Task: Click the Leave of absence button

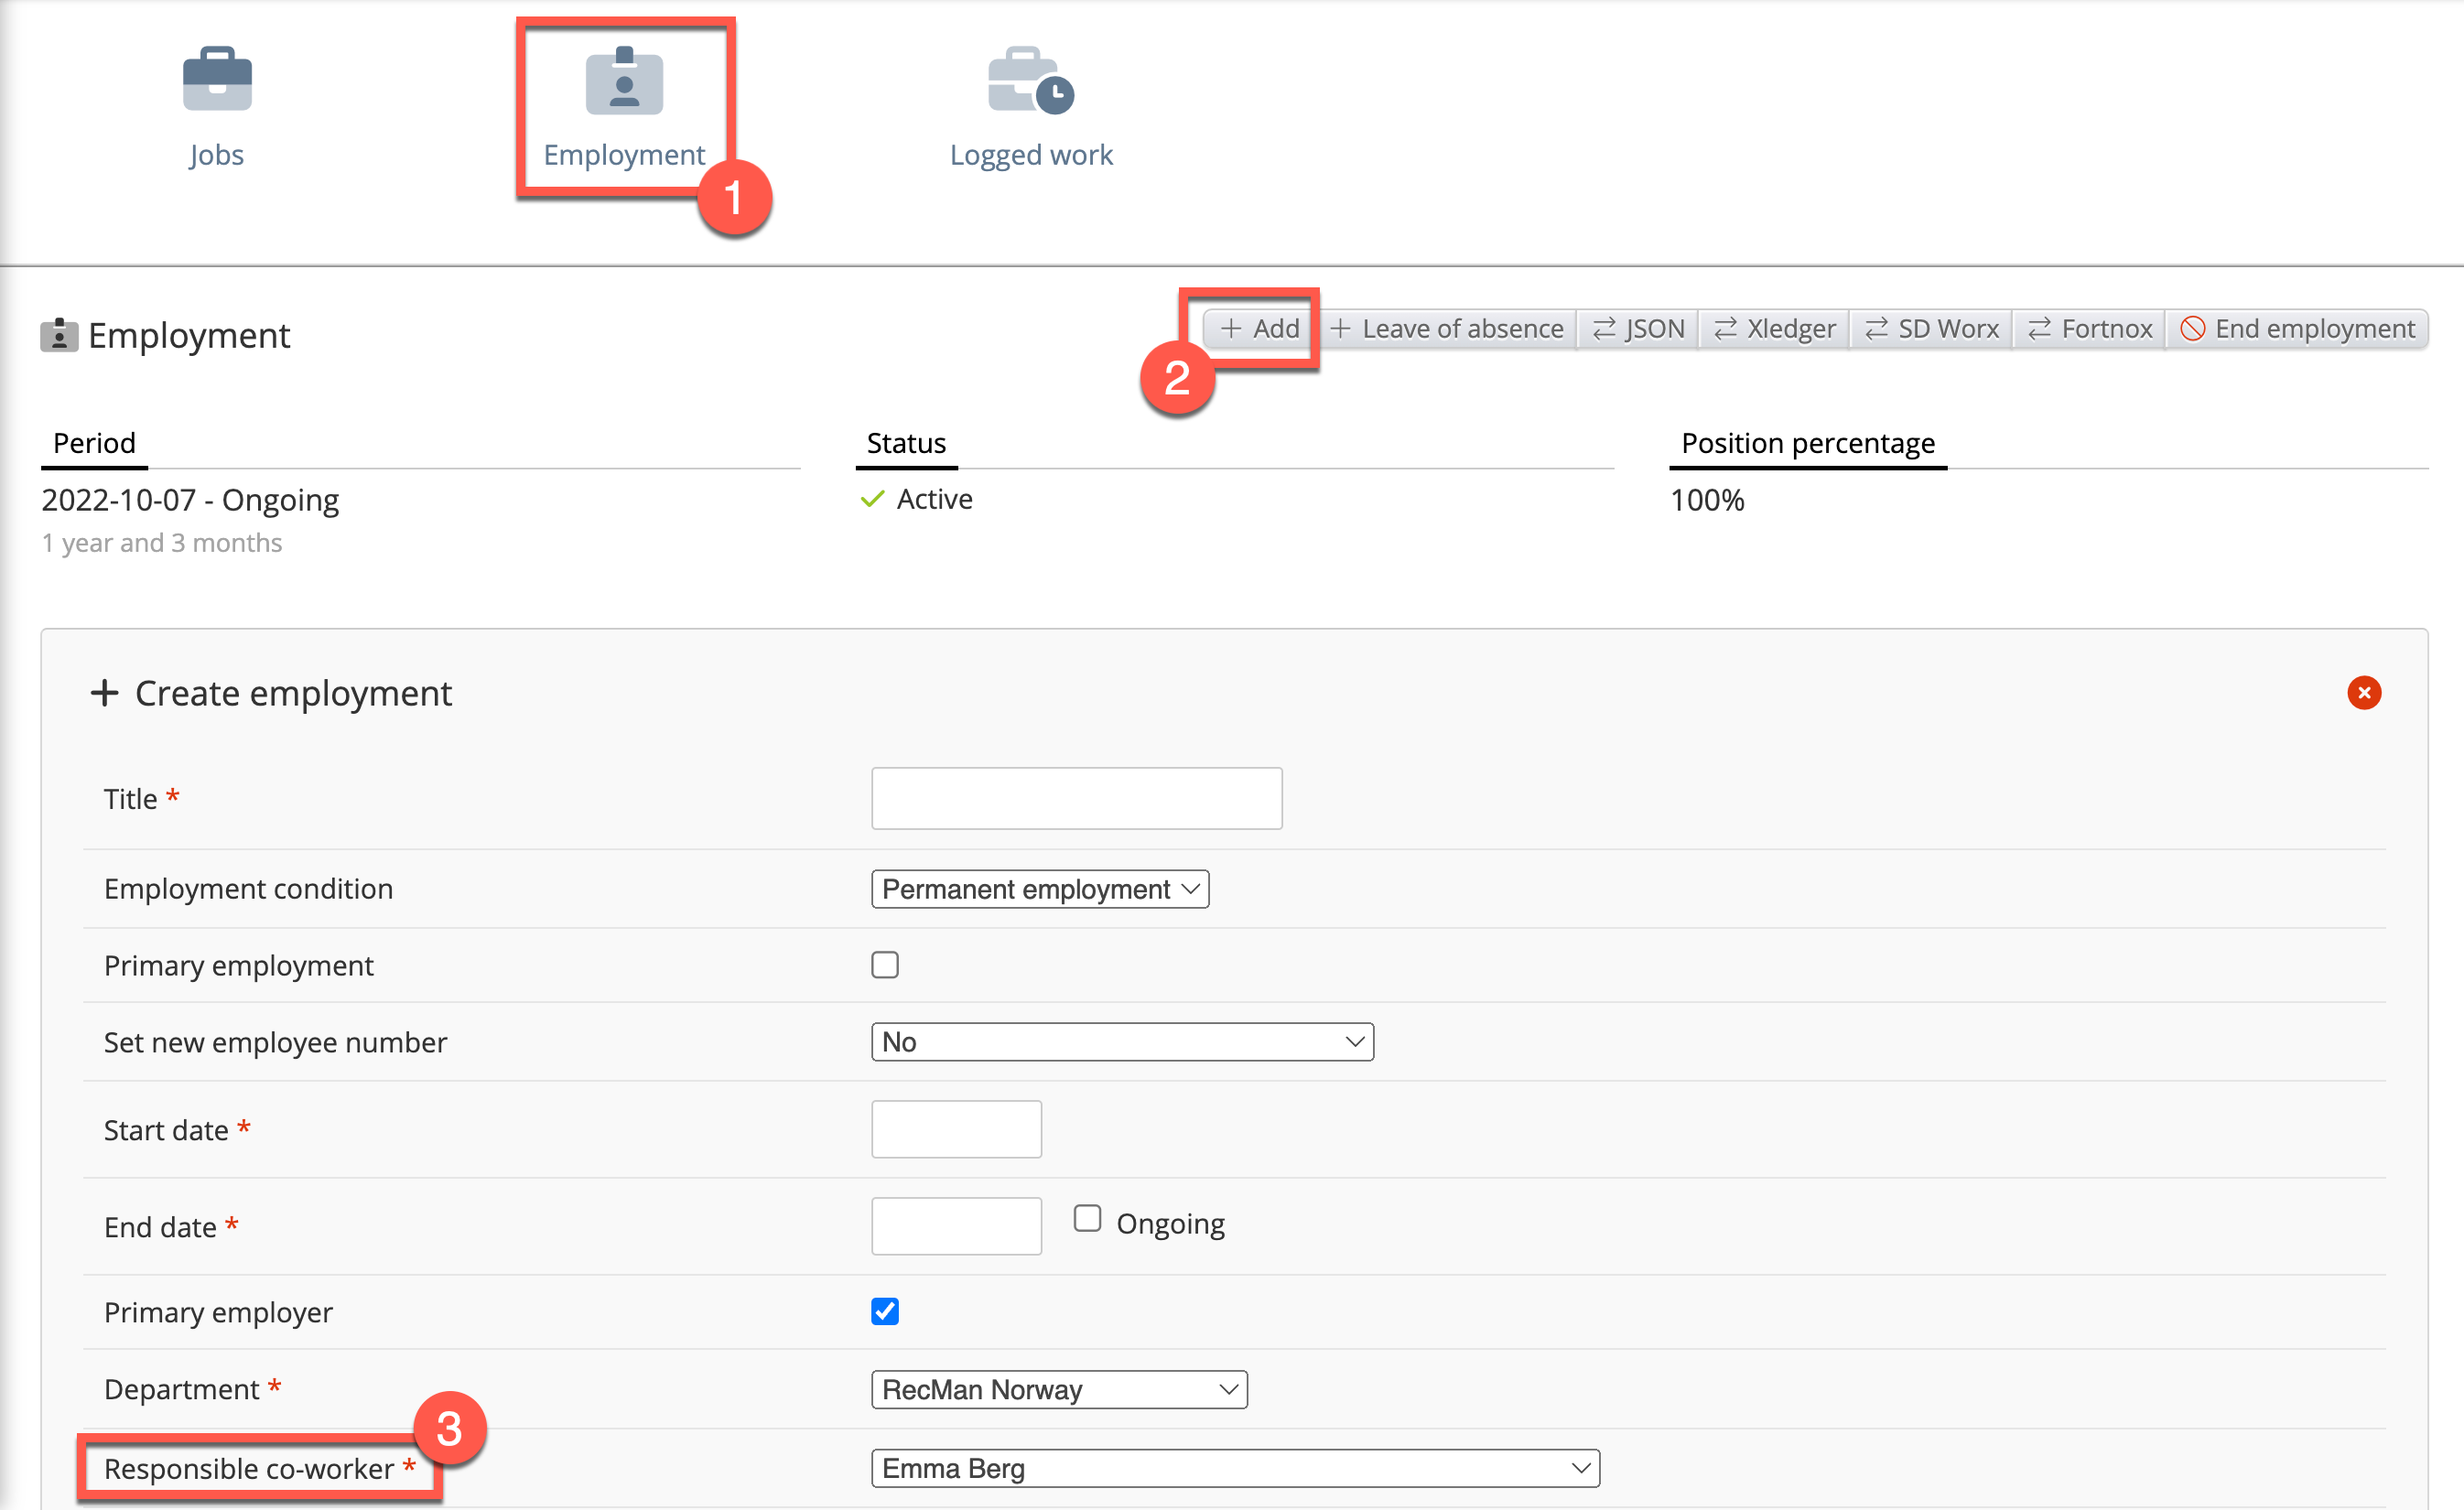Action: [1447, 328]
